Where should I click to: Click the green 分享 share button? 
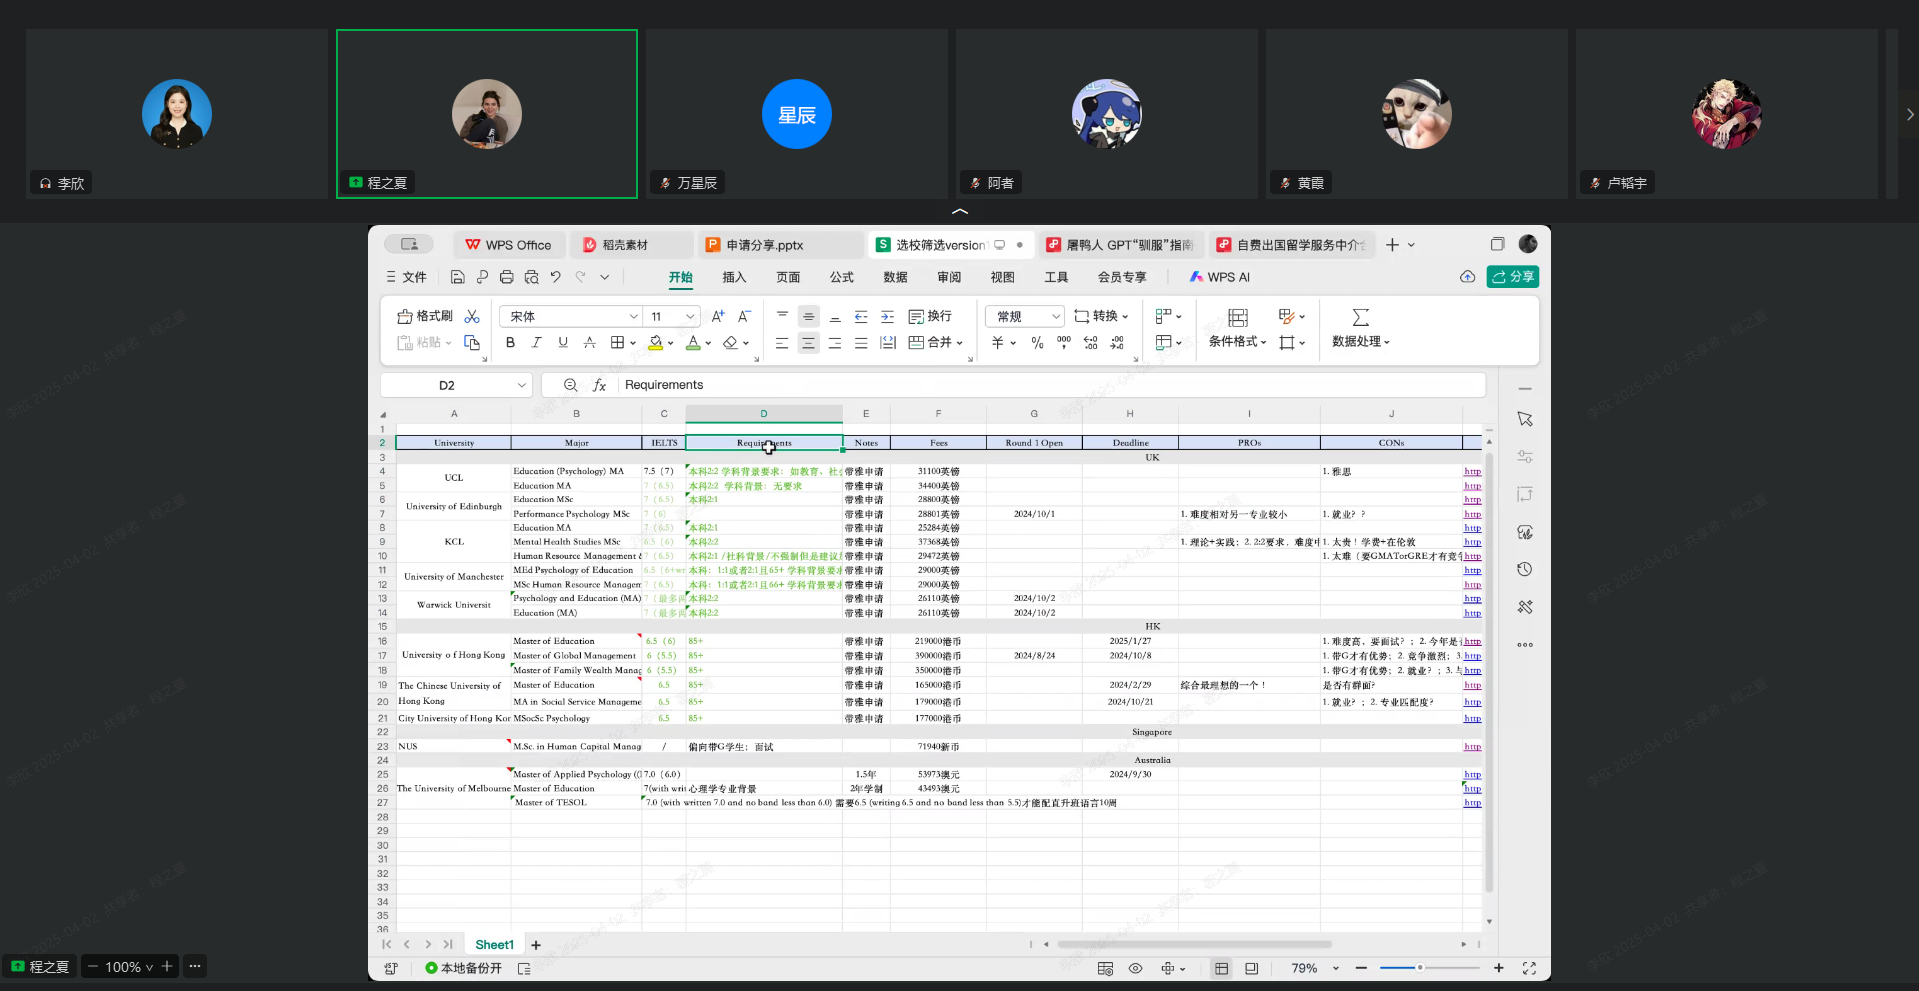[1512, 277]
